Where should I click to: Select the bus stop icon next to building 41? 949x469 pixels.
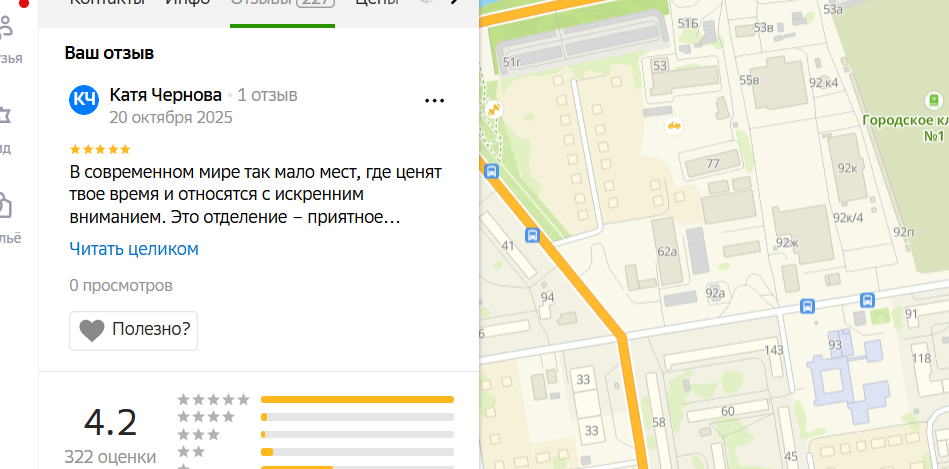532,235
